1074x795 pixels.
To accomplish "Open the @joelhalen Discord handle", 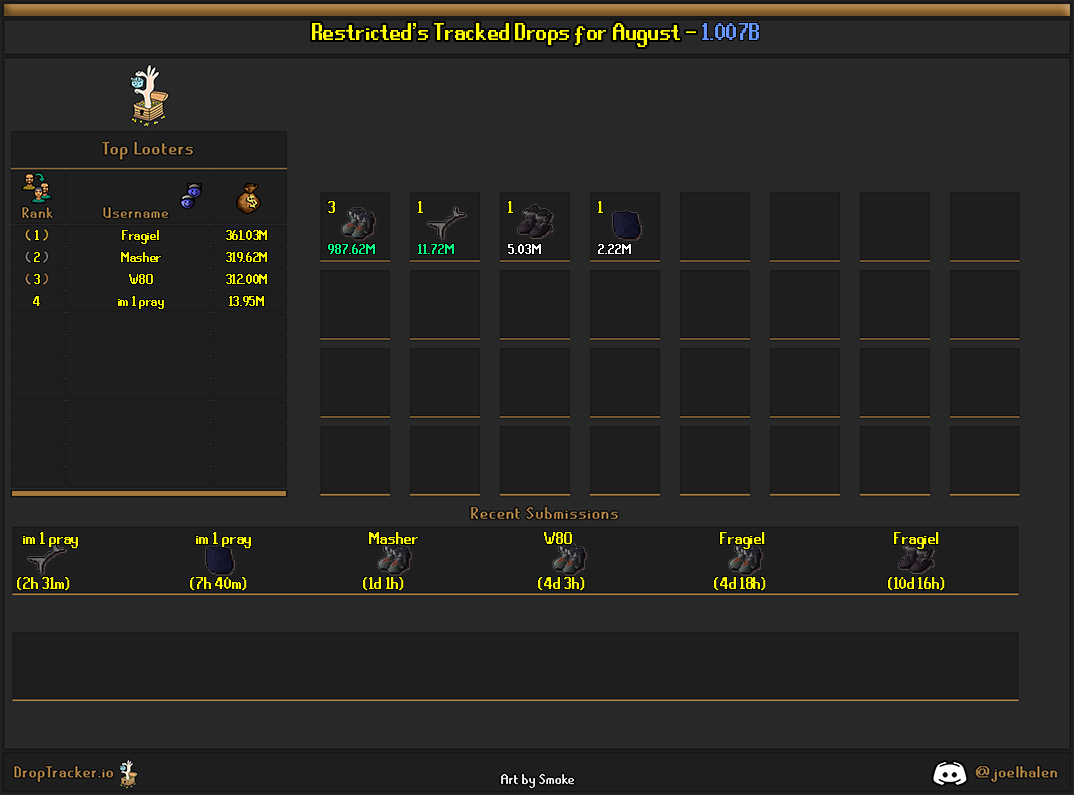I will tap(1016, 773).
